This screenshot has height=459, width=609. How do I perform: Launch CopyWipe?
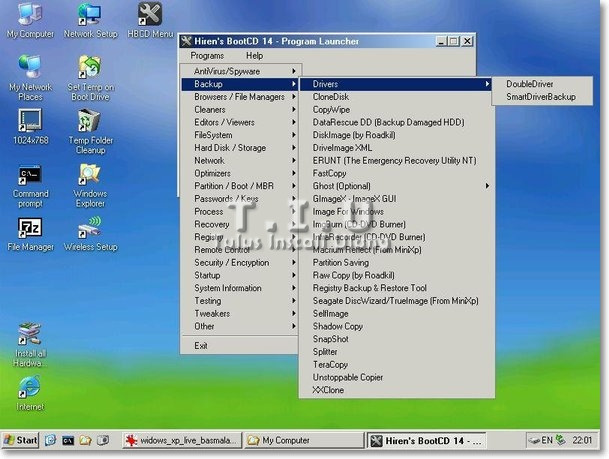pos(397,110)
